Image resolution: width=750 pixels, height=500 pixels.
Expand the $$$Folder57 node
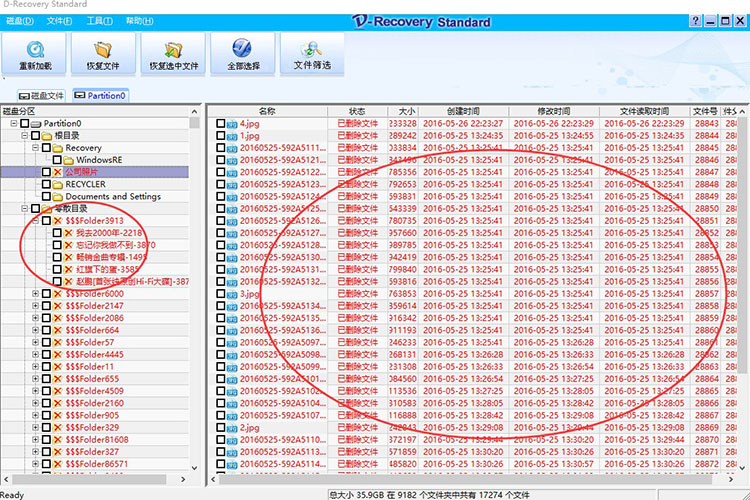35,343
